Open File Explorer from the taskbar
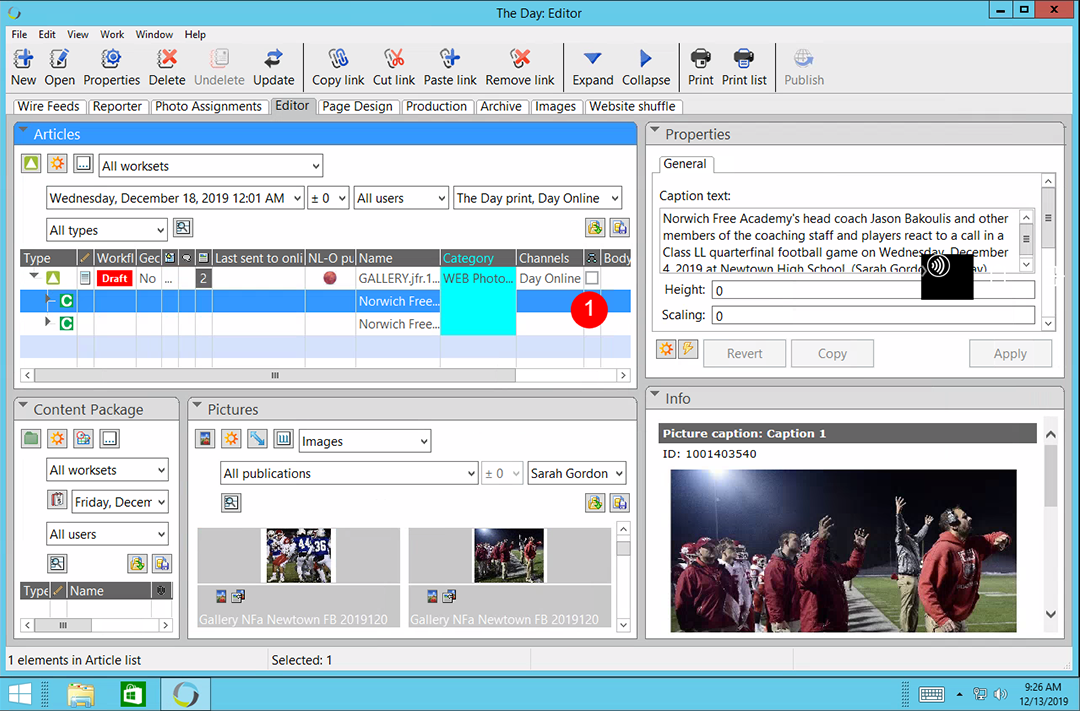The image size is (1080, 711). click(81, 694)
